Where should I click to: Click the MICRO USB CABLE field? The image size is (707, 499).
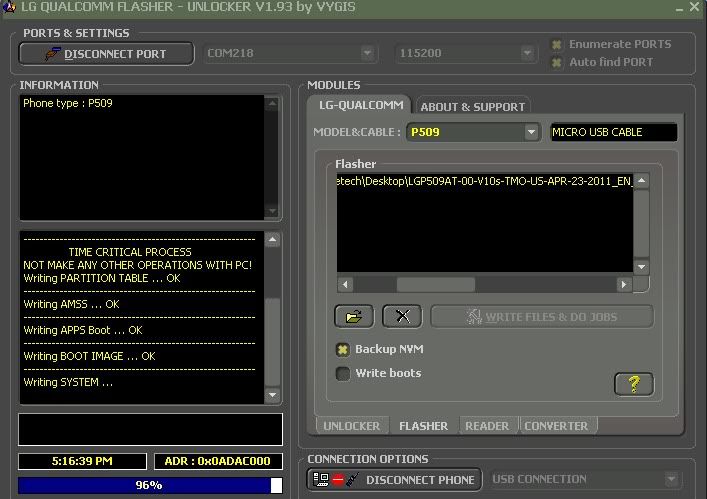(x=614, y=132)
